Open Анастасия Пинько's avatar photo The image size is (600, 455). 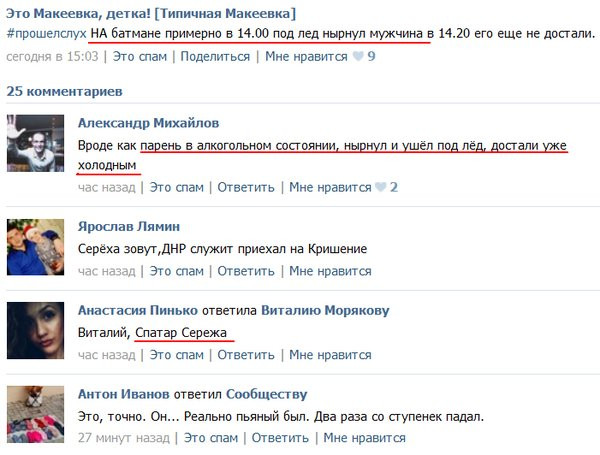coord(35,331)
